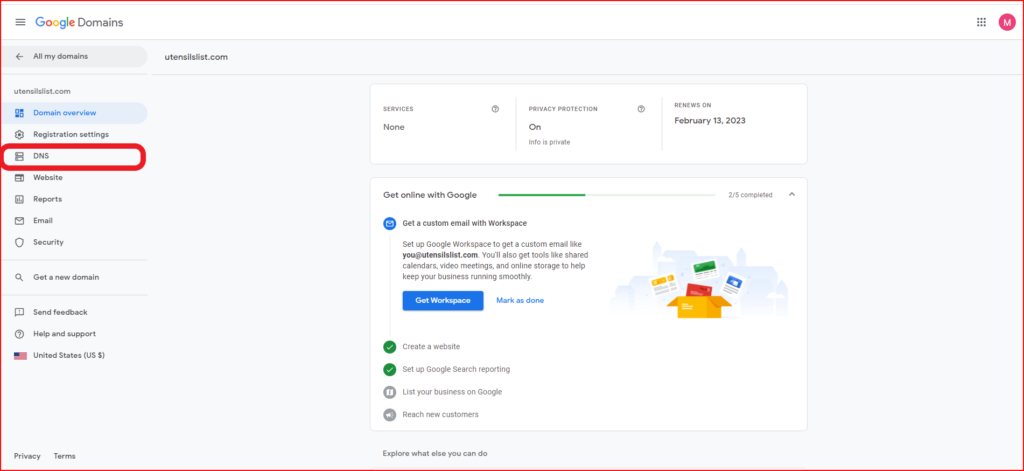Viewport: 1024px width, 471px height.
Task: Click the help icon next to Privacy Protection
Action: click(x=641, y=109)
